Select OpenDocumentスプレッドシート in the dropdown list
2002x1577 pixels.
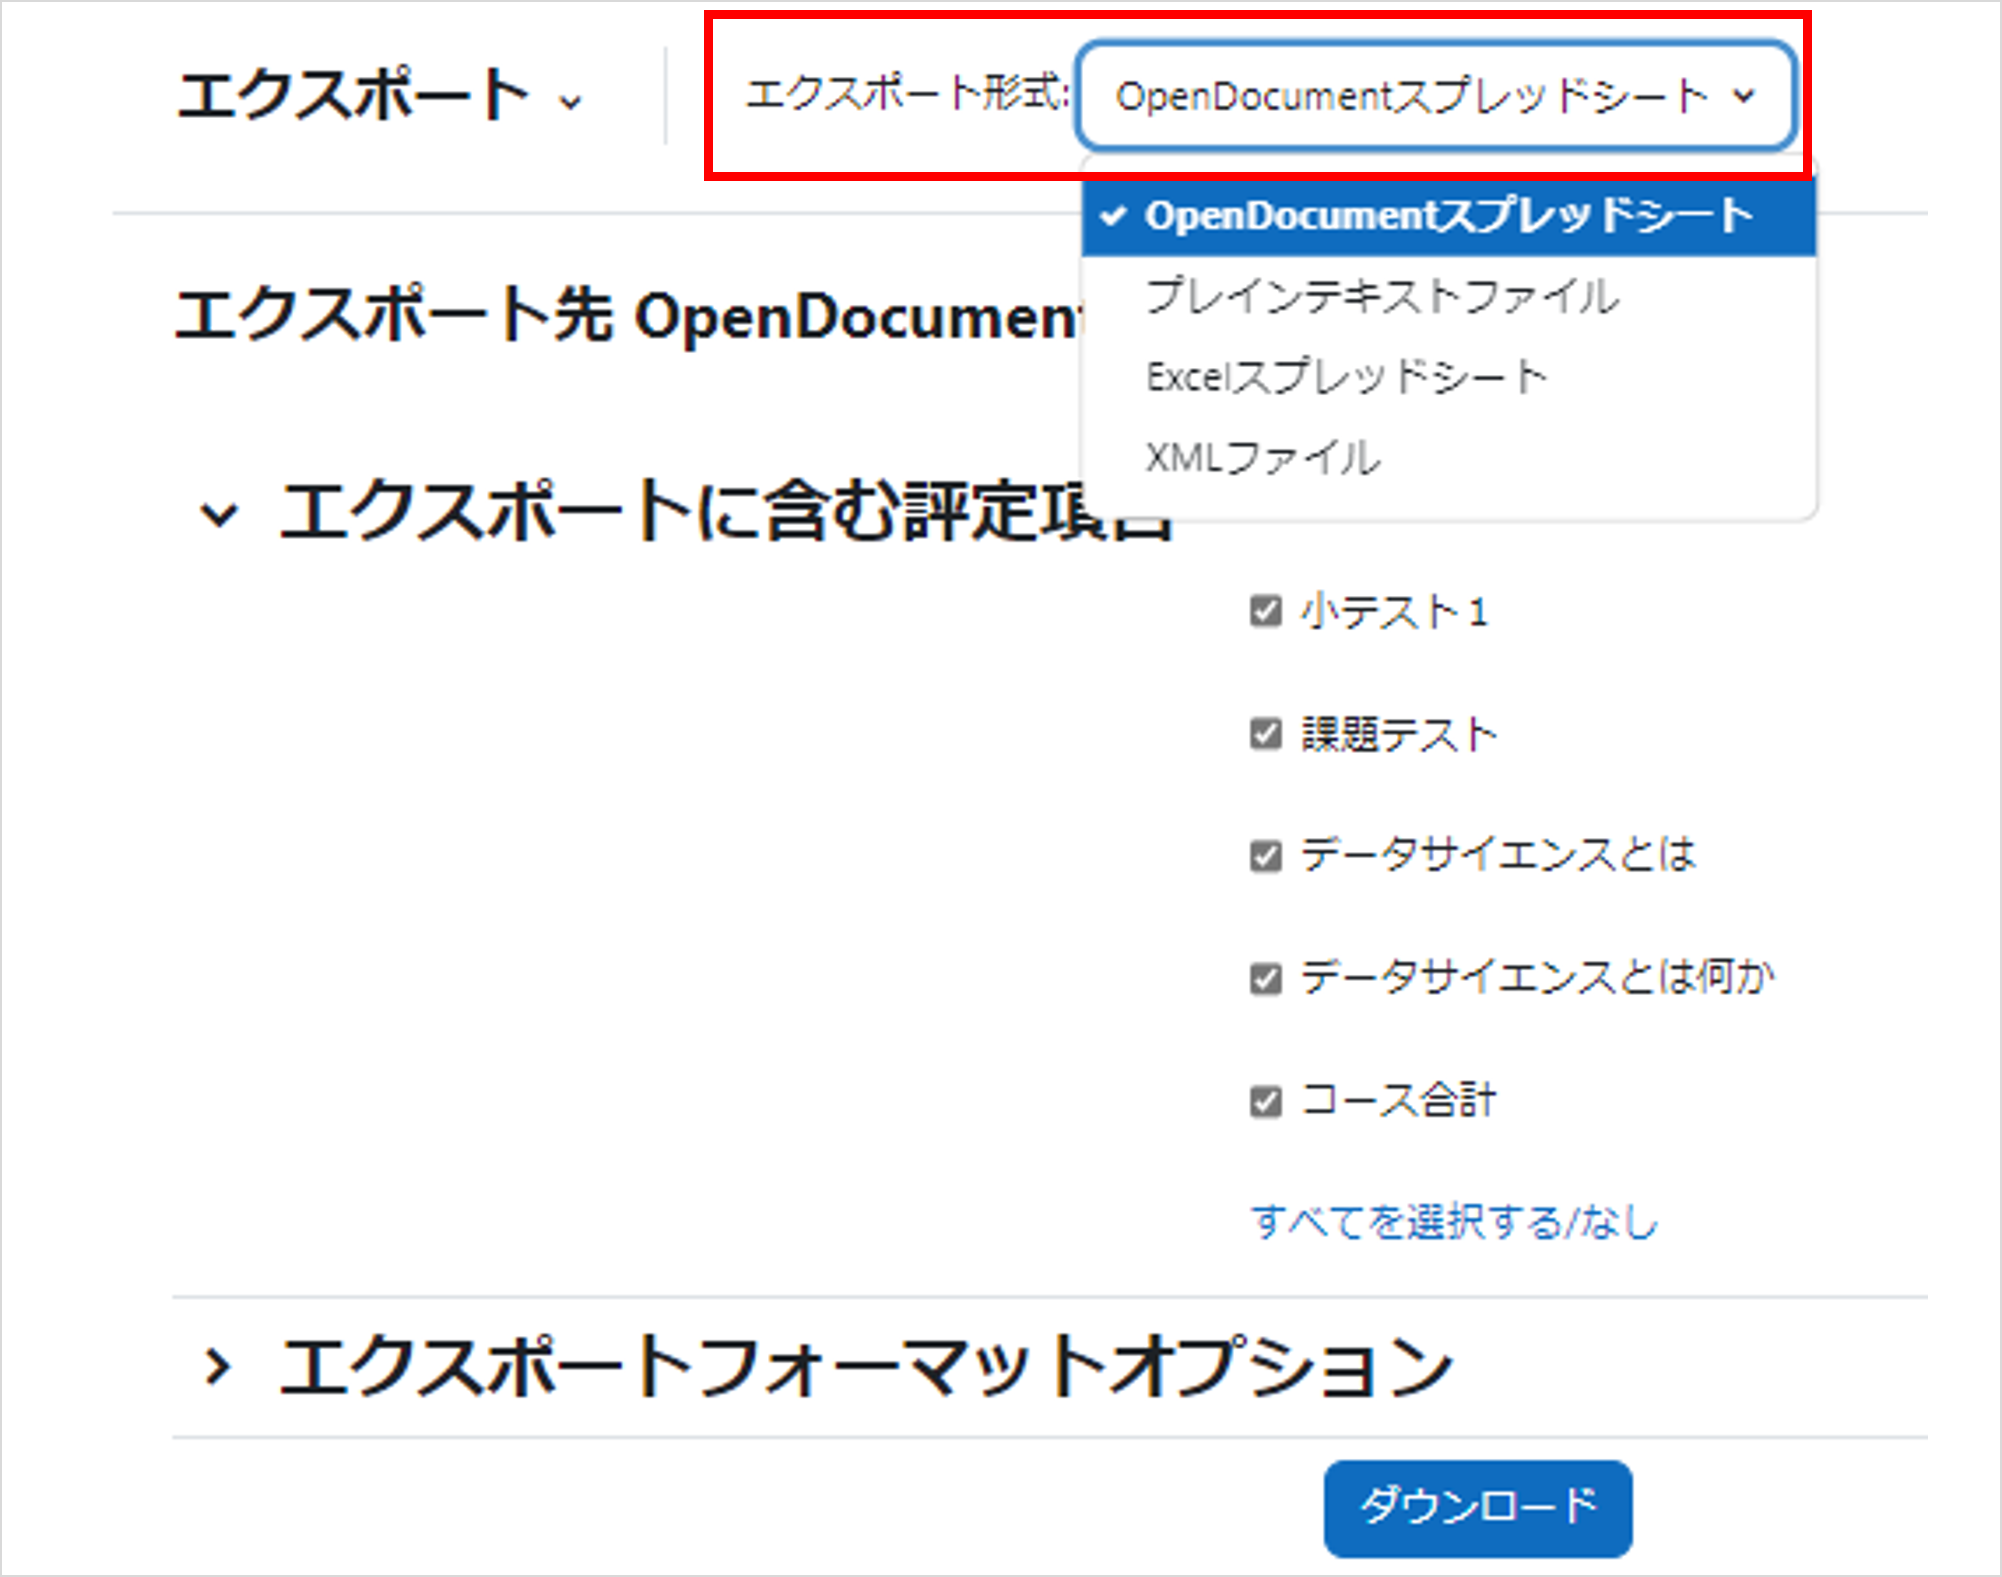(x=1448, y=216)
